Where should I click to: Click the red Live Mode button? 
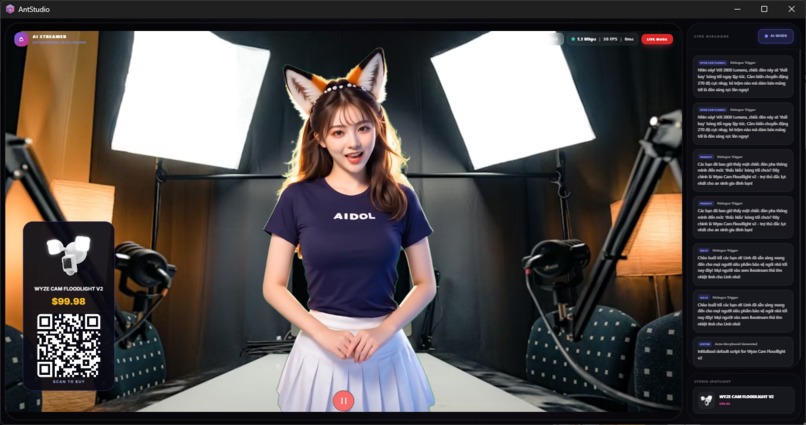[x=657, y=39]
